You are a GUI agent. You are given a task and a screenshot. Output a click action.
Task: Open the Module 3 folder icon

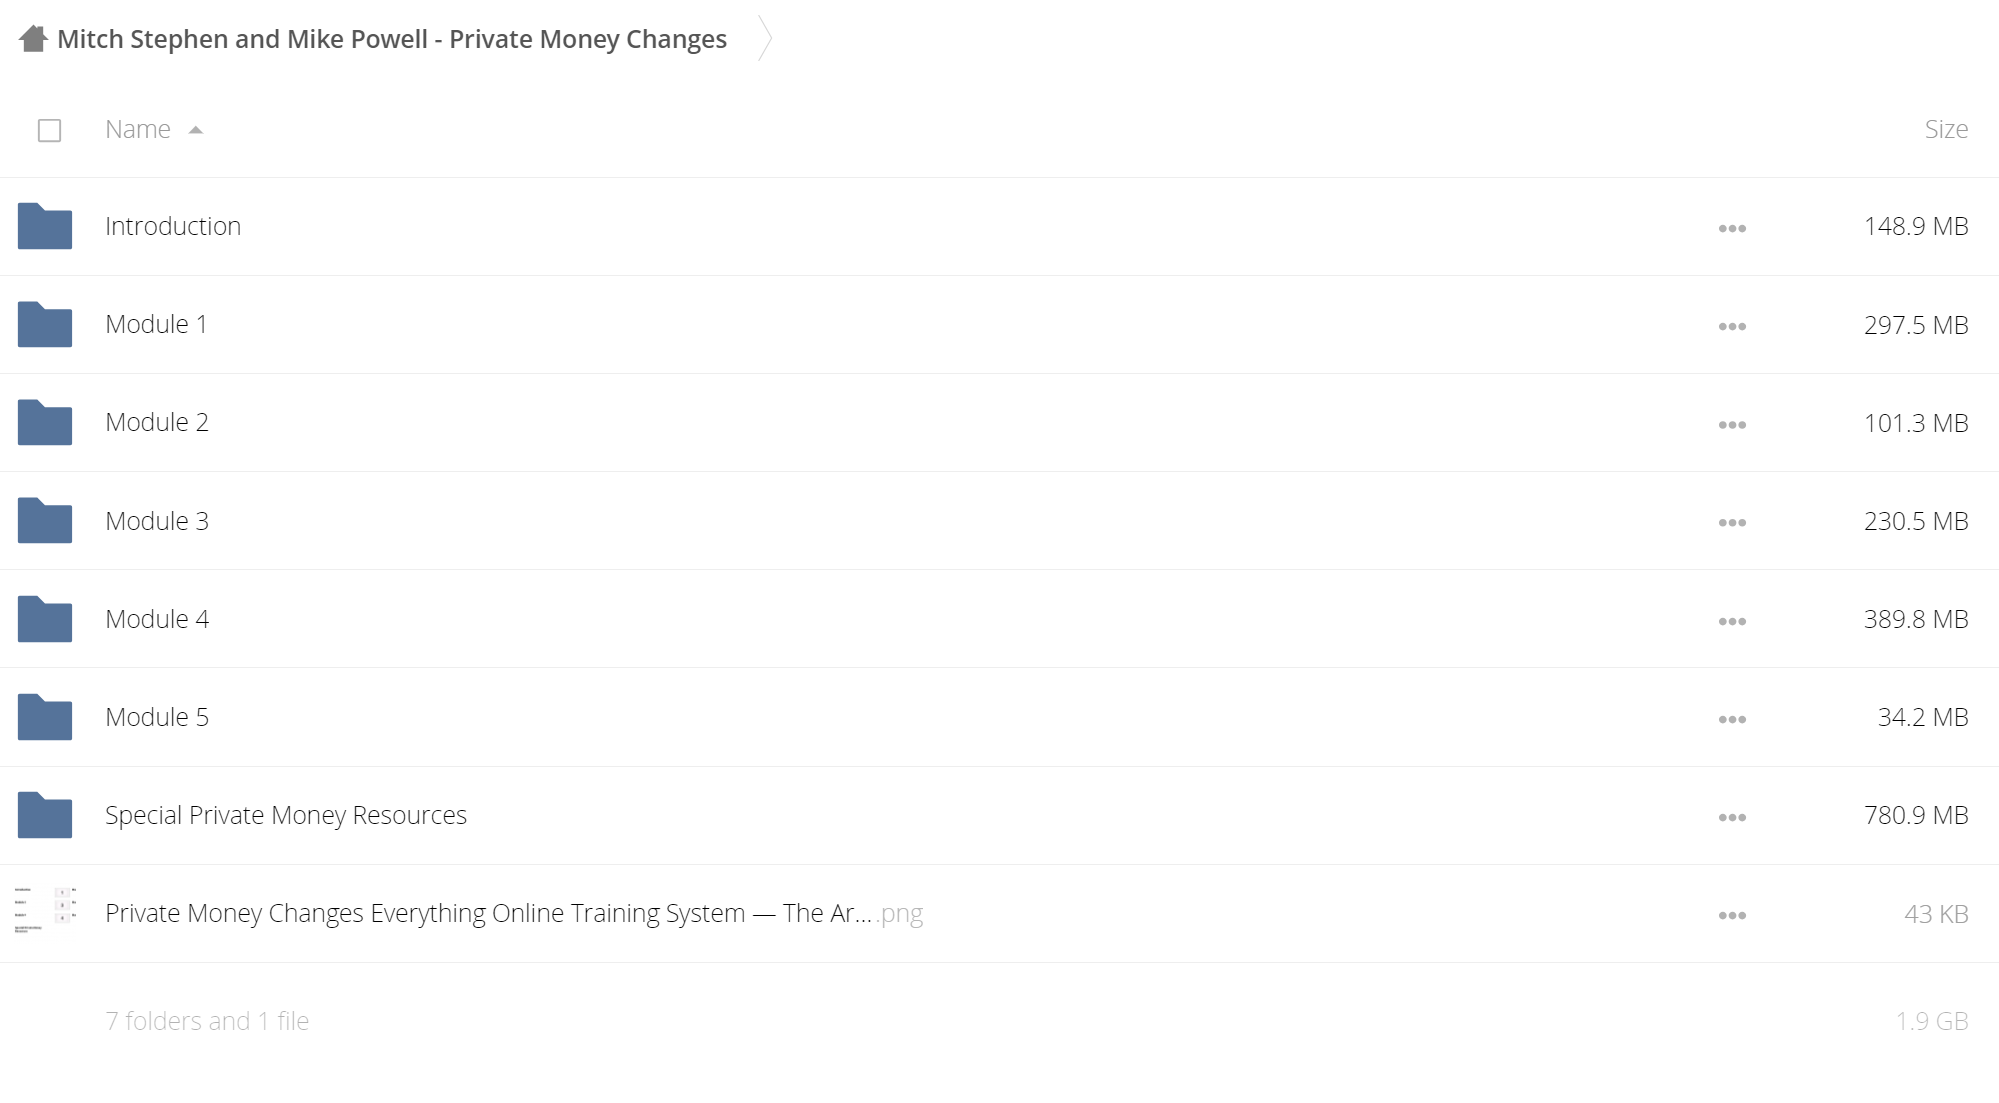point(45,520)
